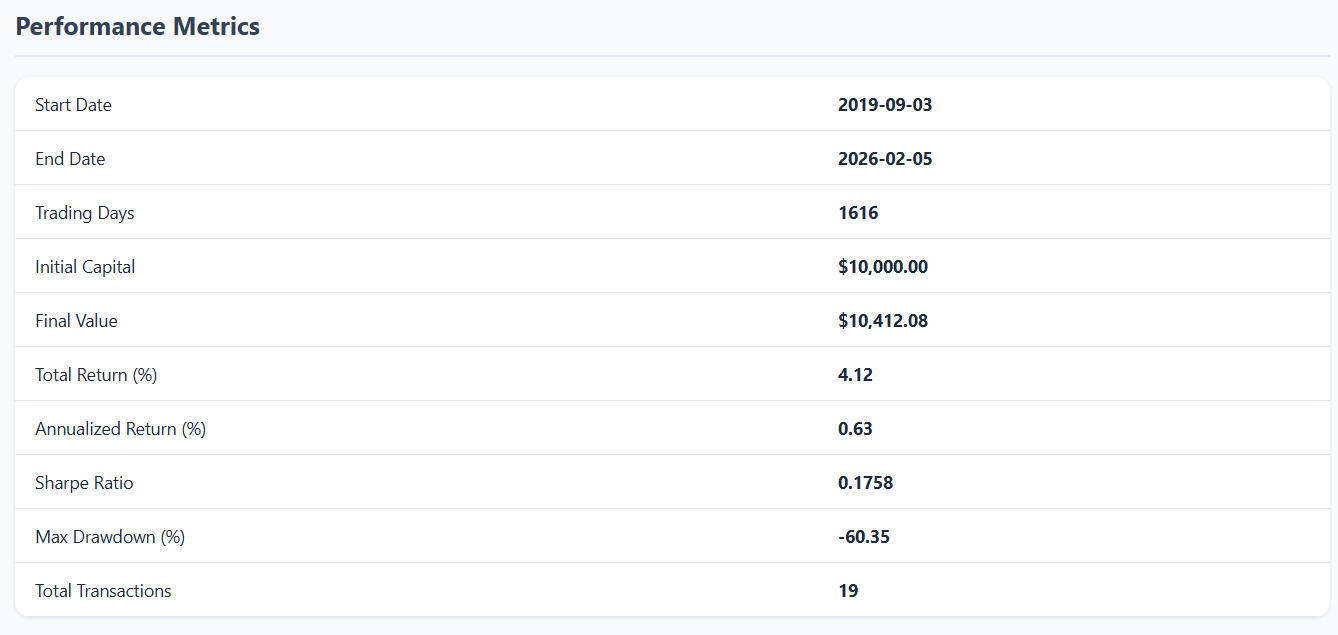Select the Trading Days label
This screenshot has width=1338, height=635.
point(84,213)
